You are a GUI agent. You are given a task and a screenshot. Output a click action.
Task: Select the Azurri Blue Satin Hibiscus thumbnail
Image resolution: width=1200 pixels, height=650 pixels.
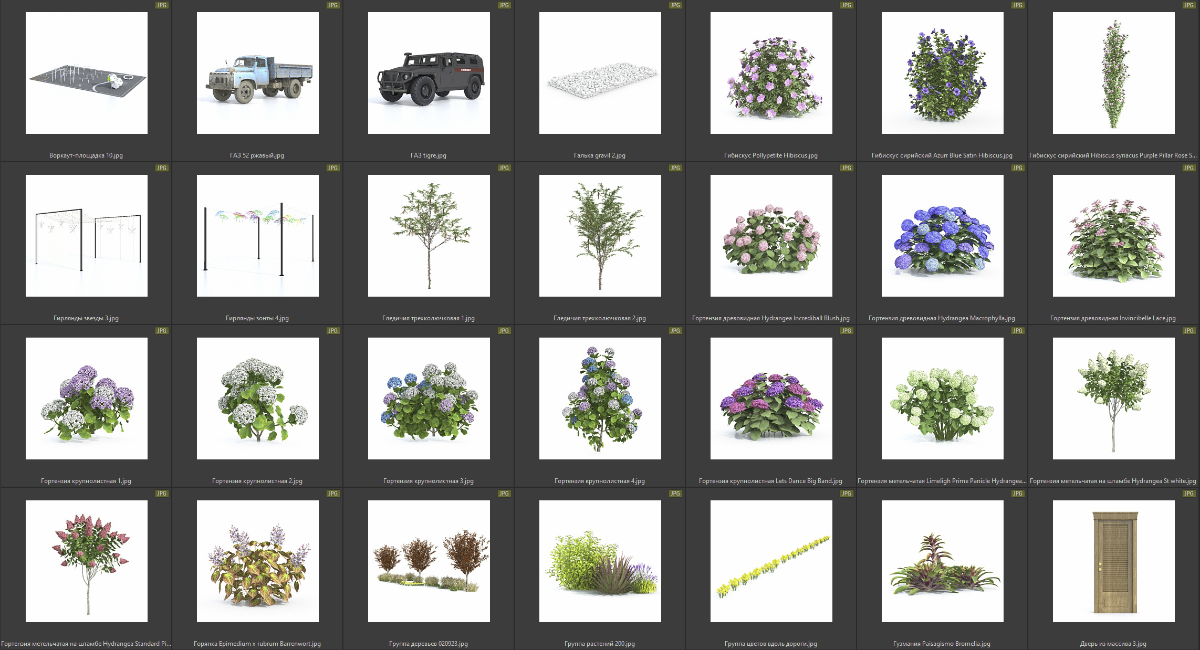942,75
